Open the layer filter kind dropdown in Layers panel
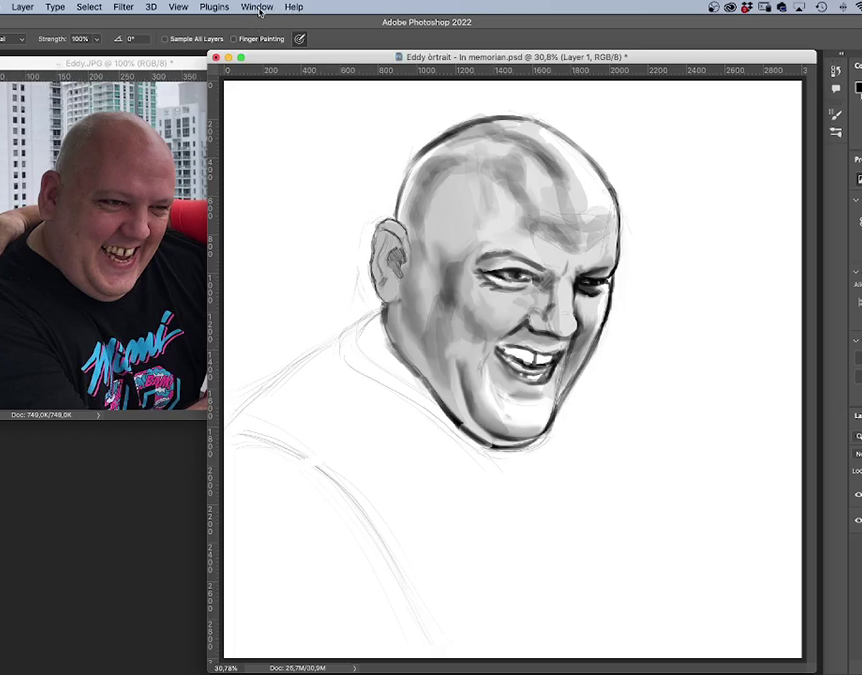 pyautogui.click(x=858, y=436)
